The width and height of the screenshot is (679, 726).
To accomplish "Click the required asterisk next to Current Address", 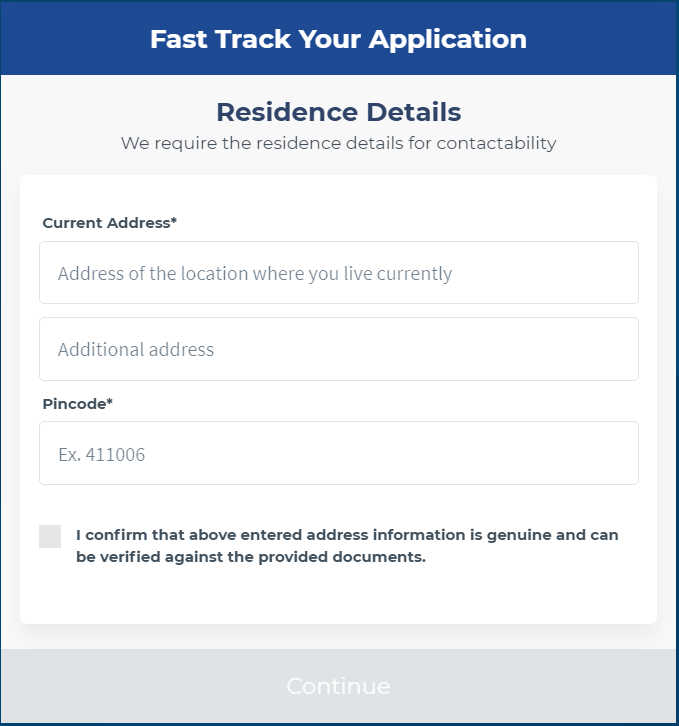I will 174,222.
